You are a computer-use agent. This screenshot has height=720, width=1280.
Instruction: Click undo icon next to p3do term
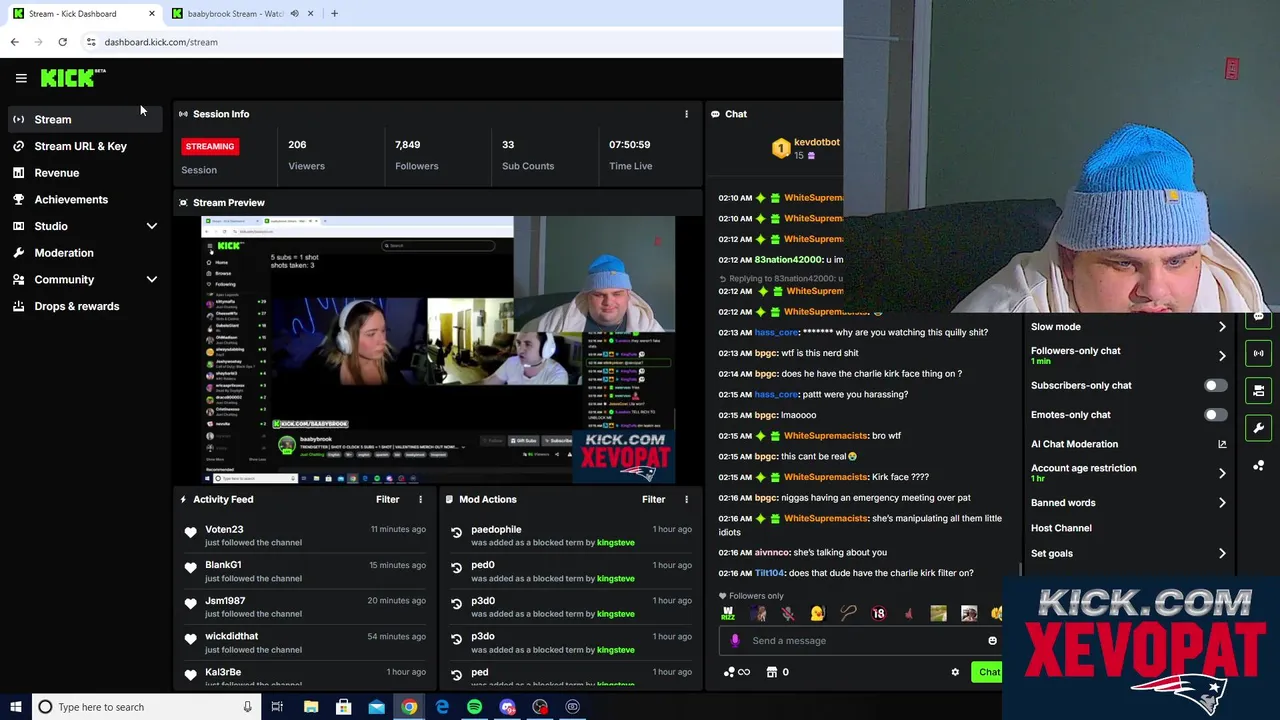click(x=457, y=641)
